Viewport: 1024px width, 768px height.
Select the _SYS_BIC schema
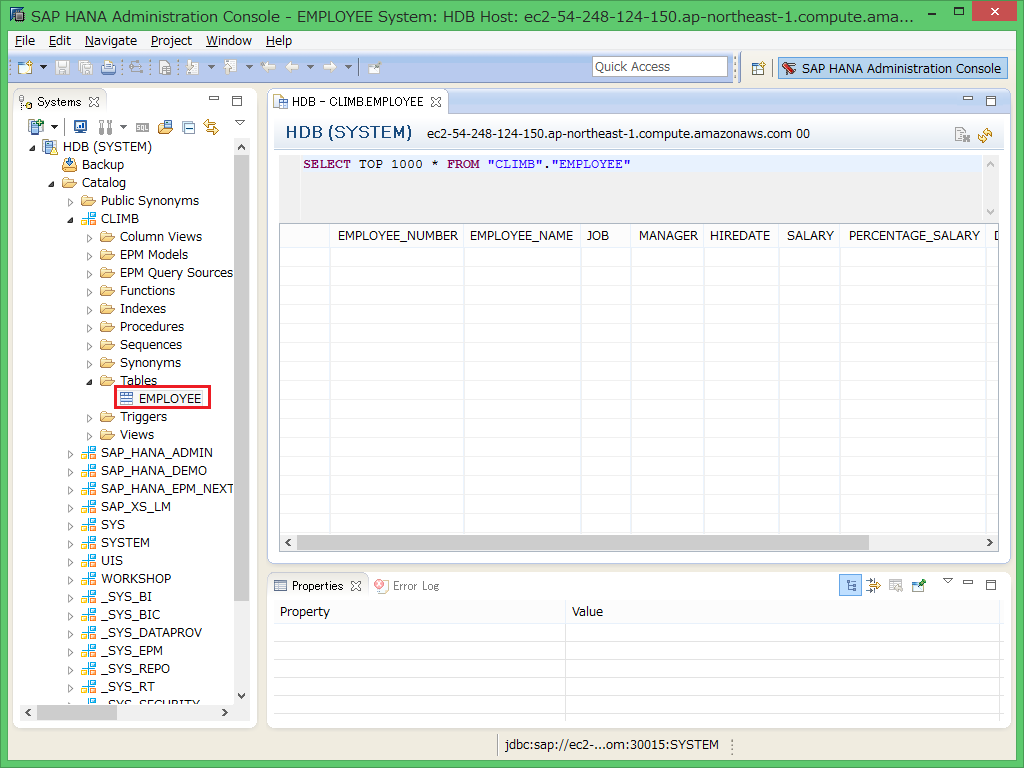(x=131, y=615)
